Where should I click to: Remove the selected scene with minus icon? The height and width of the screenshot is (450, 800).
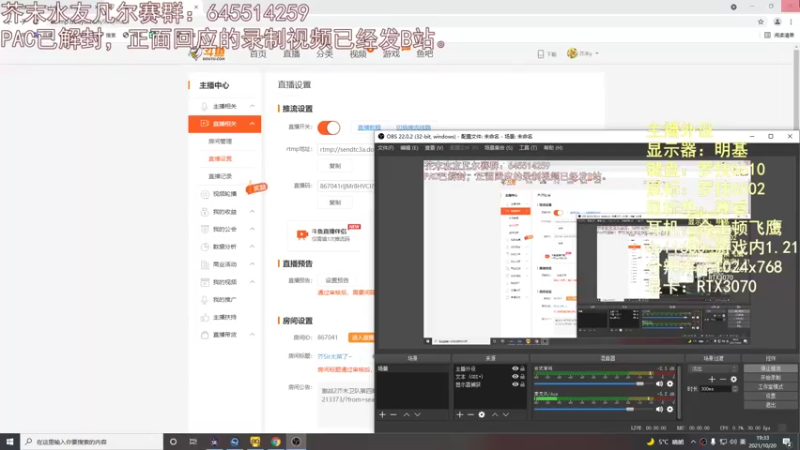(393, 415)
